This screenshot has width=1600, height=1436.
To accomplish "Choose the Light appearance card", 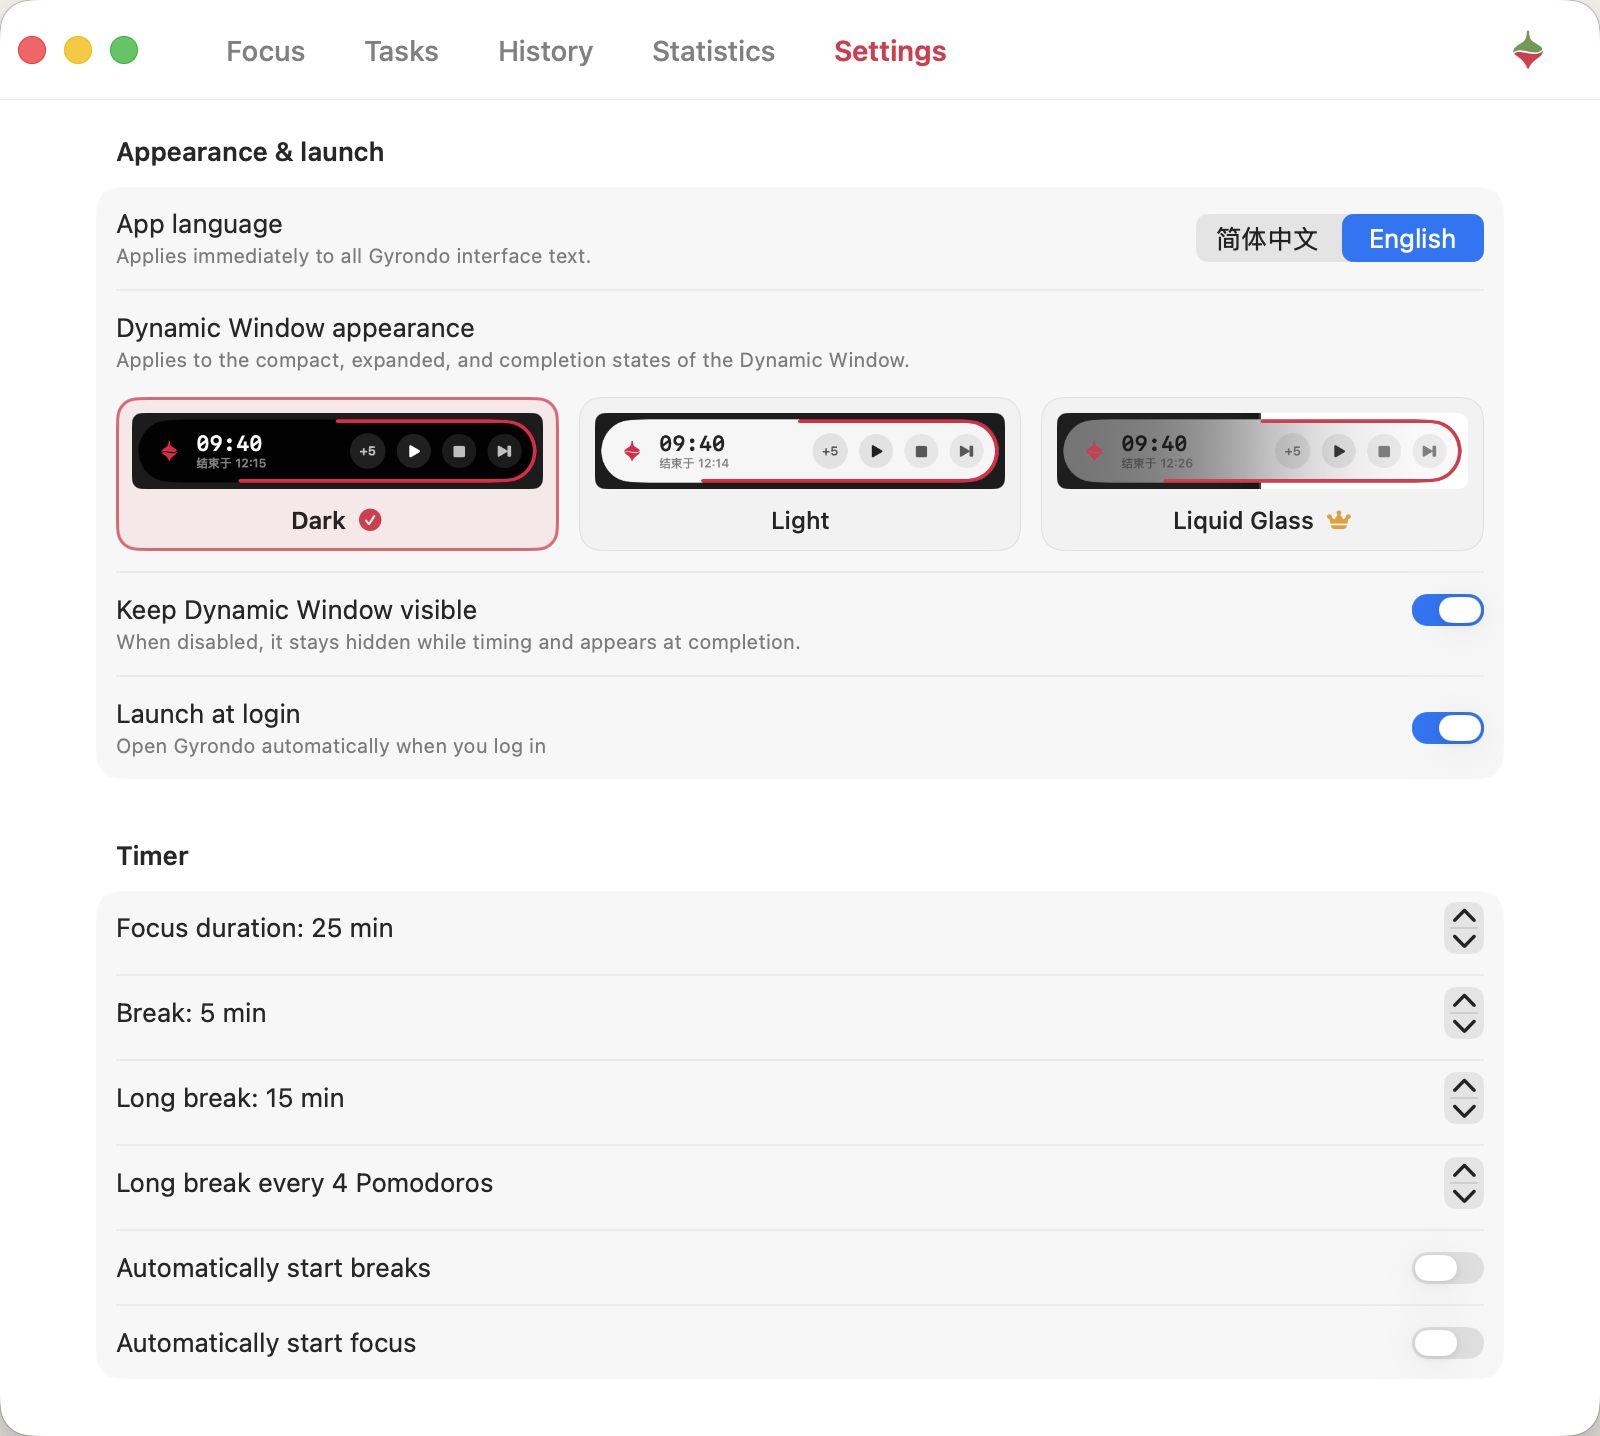I will coord(800,474).
